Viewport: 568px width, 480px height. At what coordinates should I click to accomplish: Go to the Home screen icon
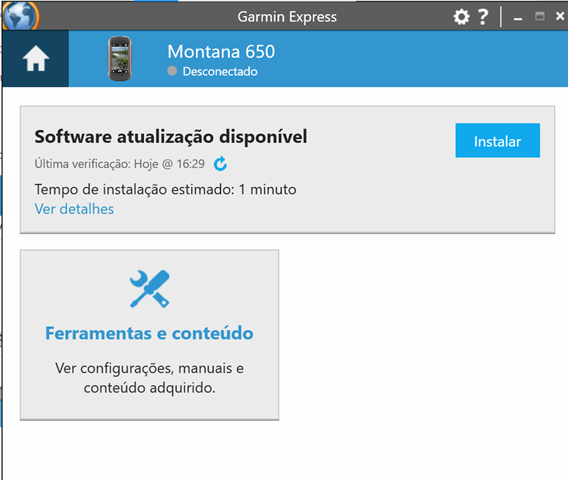click(x=36, y=58)
